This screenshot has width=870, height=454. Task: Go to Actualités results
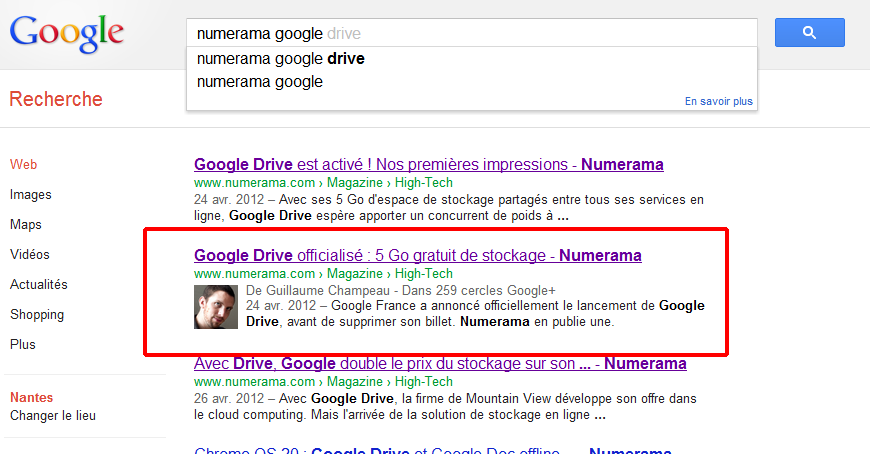click(x=39, y=285)
